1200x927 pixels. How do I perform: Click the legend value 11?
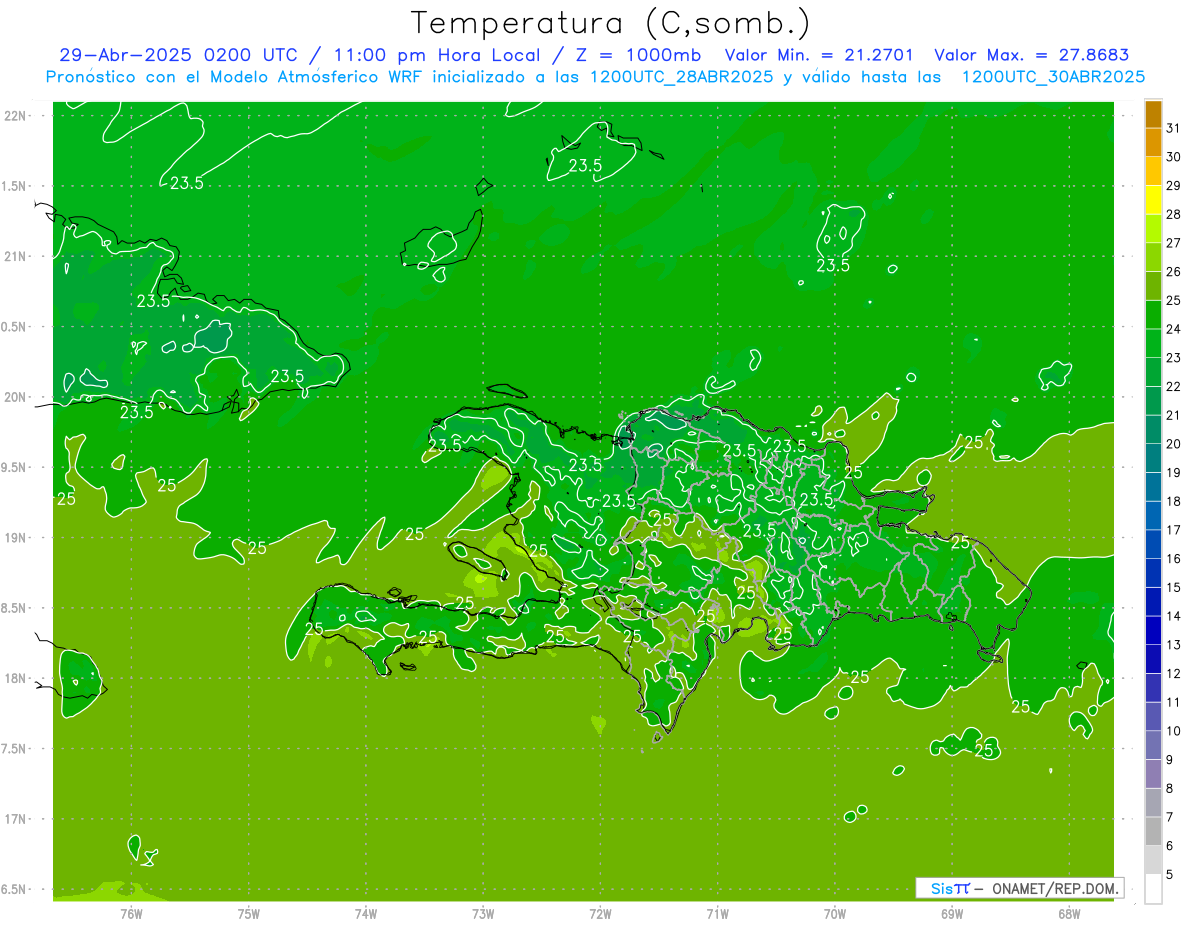click(x=1173, y=702)
